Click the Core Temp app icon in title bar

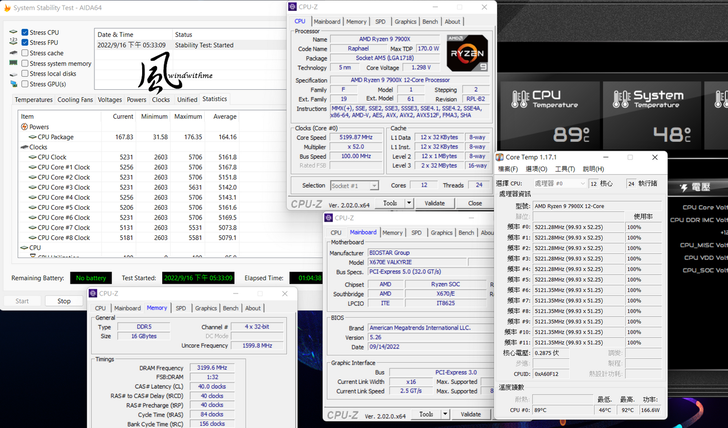pyautogui.click(x=500, y=157)
